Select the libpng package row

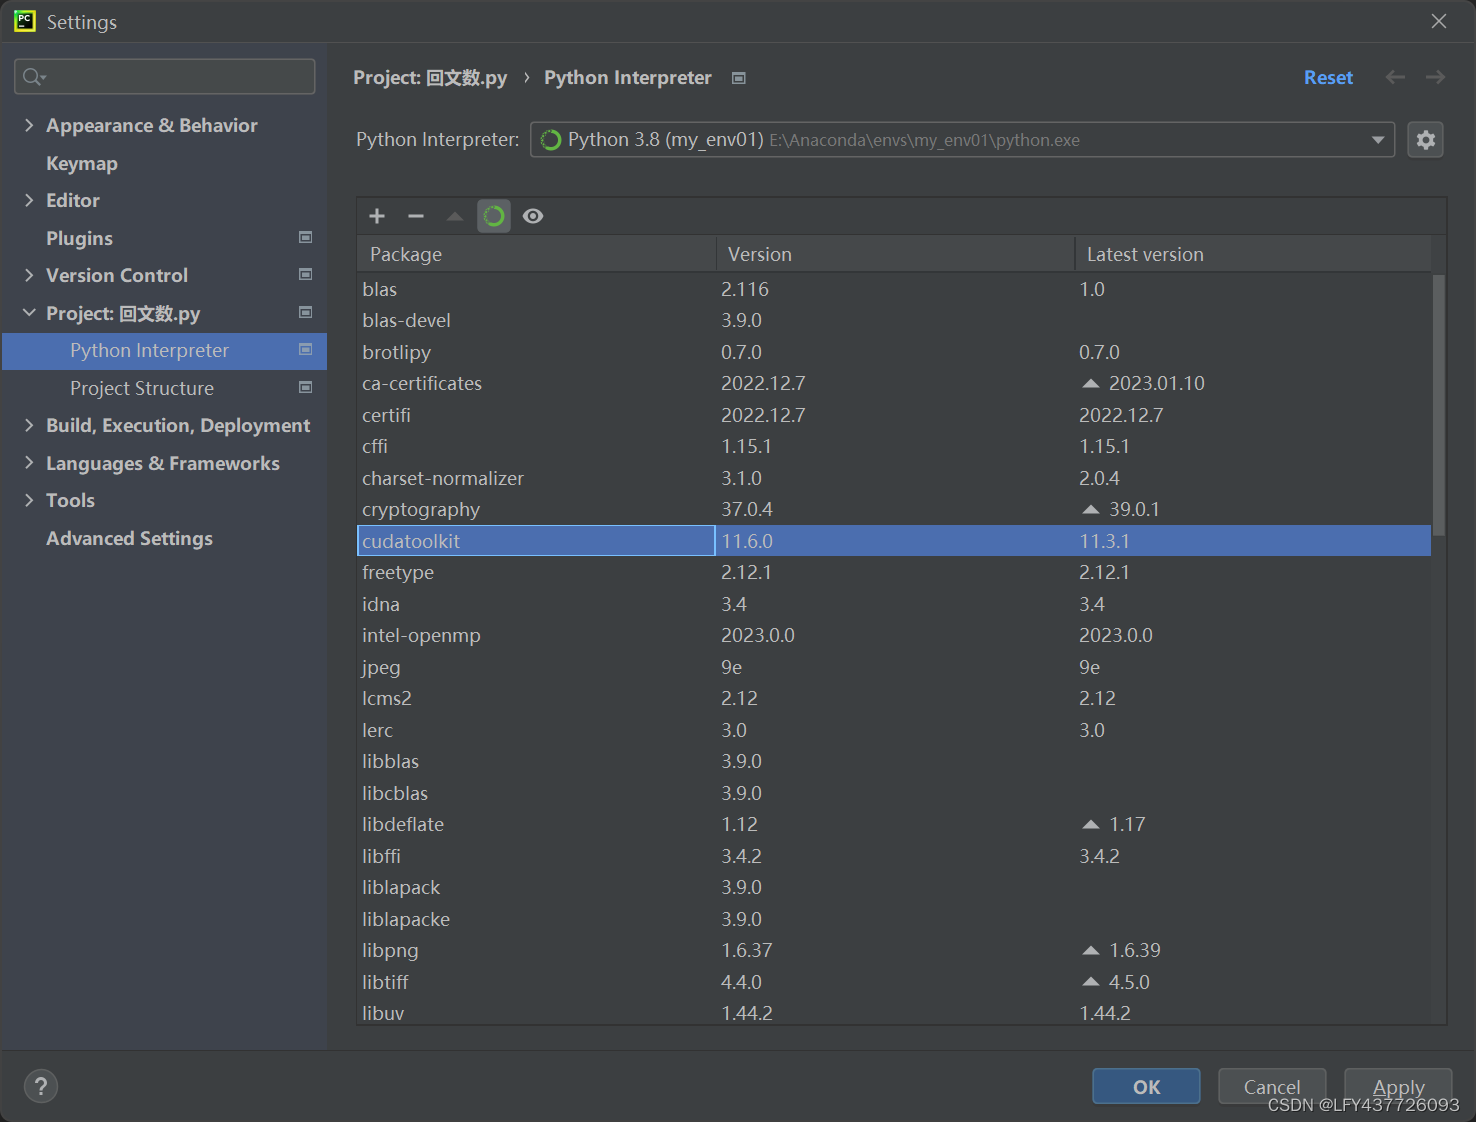(x=894, y=950)
